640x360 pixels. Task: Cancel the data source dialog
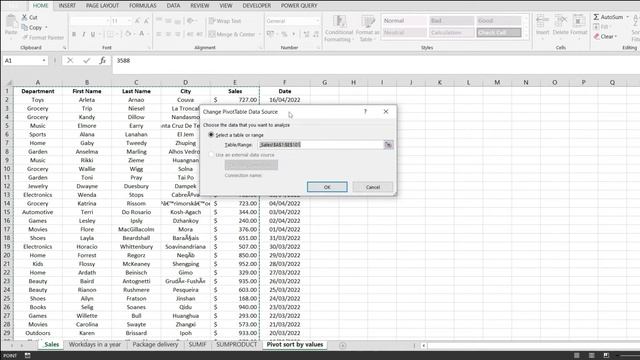tap(373, 187)
